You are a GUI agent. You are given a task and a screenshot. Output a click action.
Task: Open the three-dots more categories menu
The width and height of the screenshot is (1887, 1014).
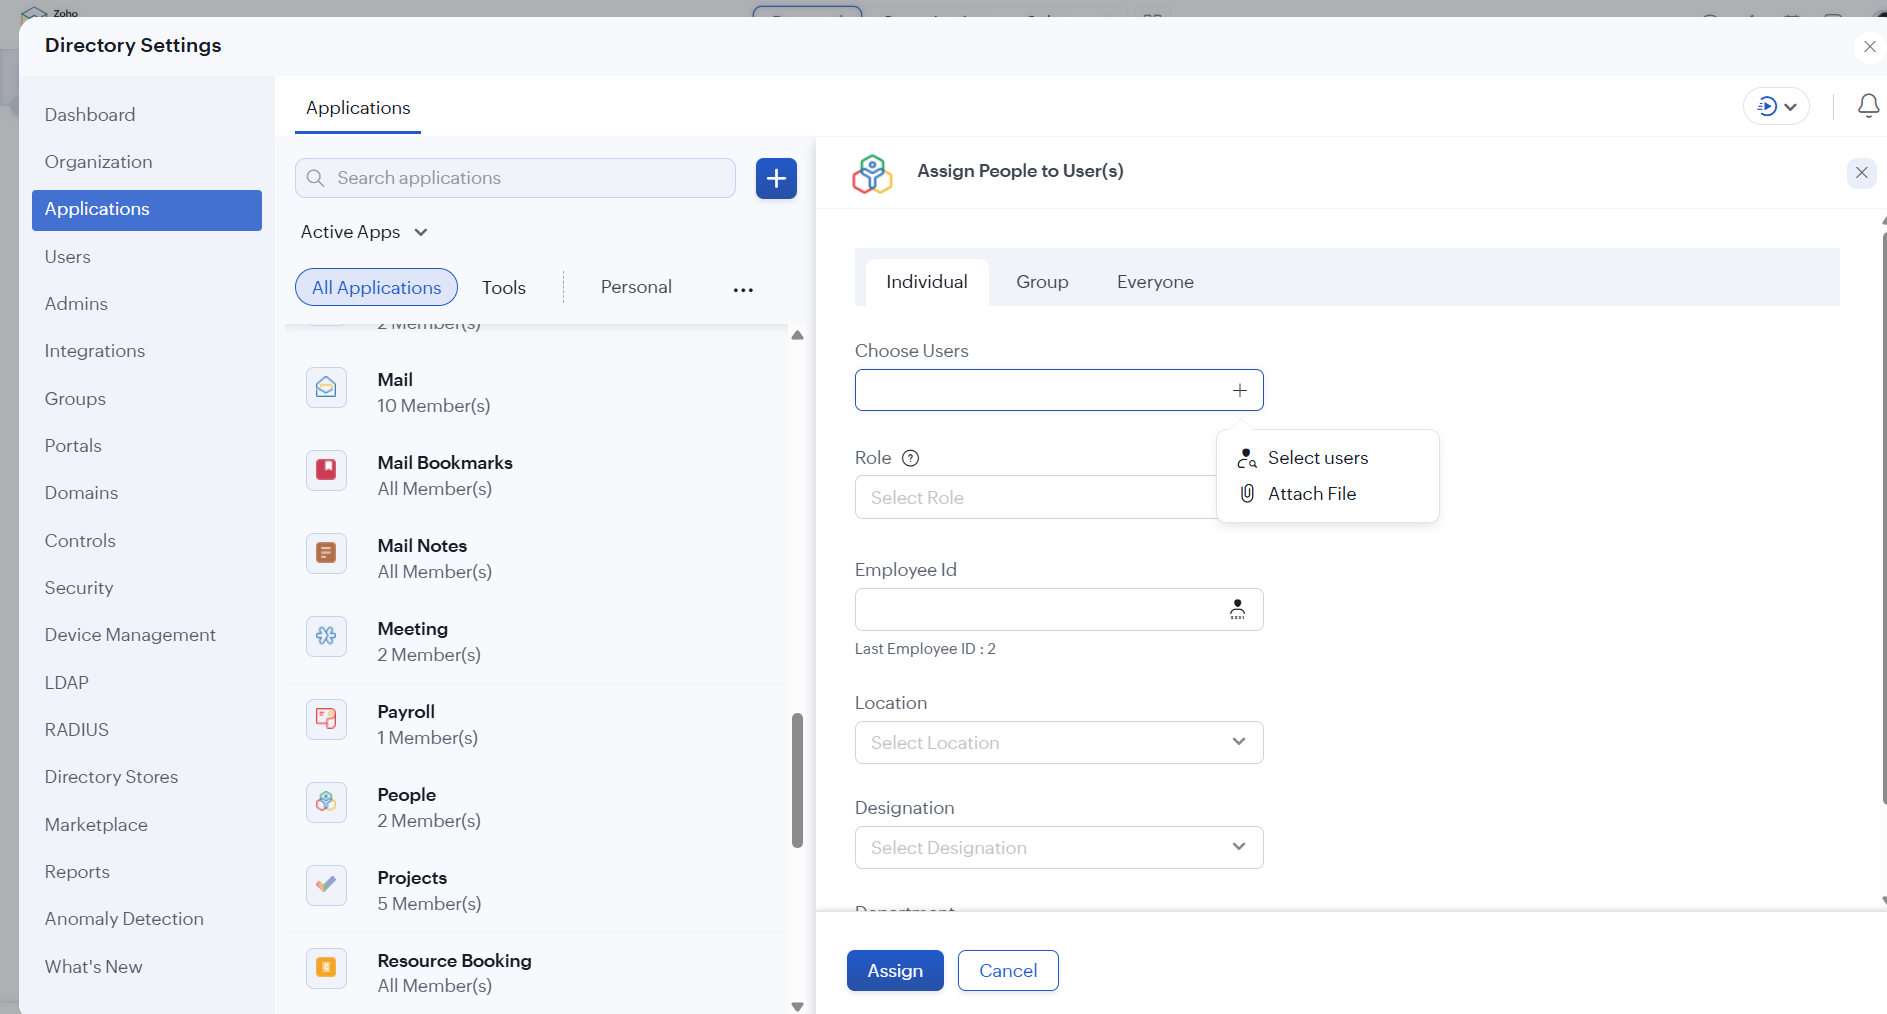(743, 290)
